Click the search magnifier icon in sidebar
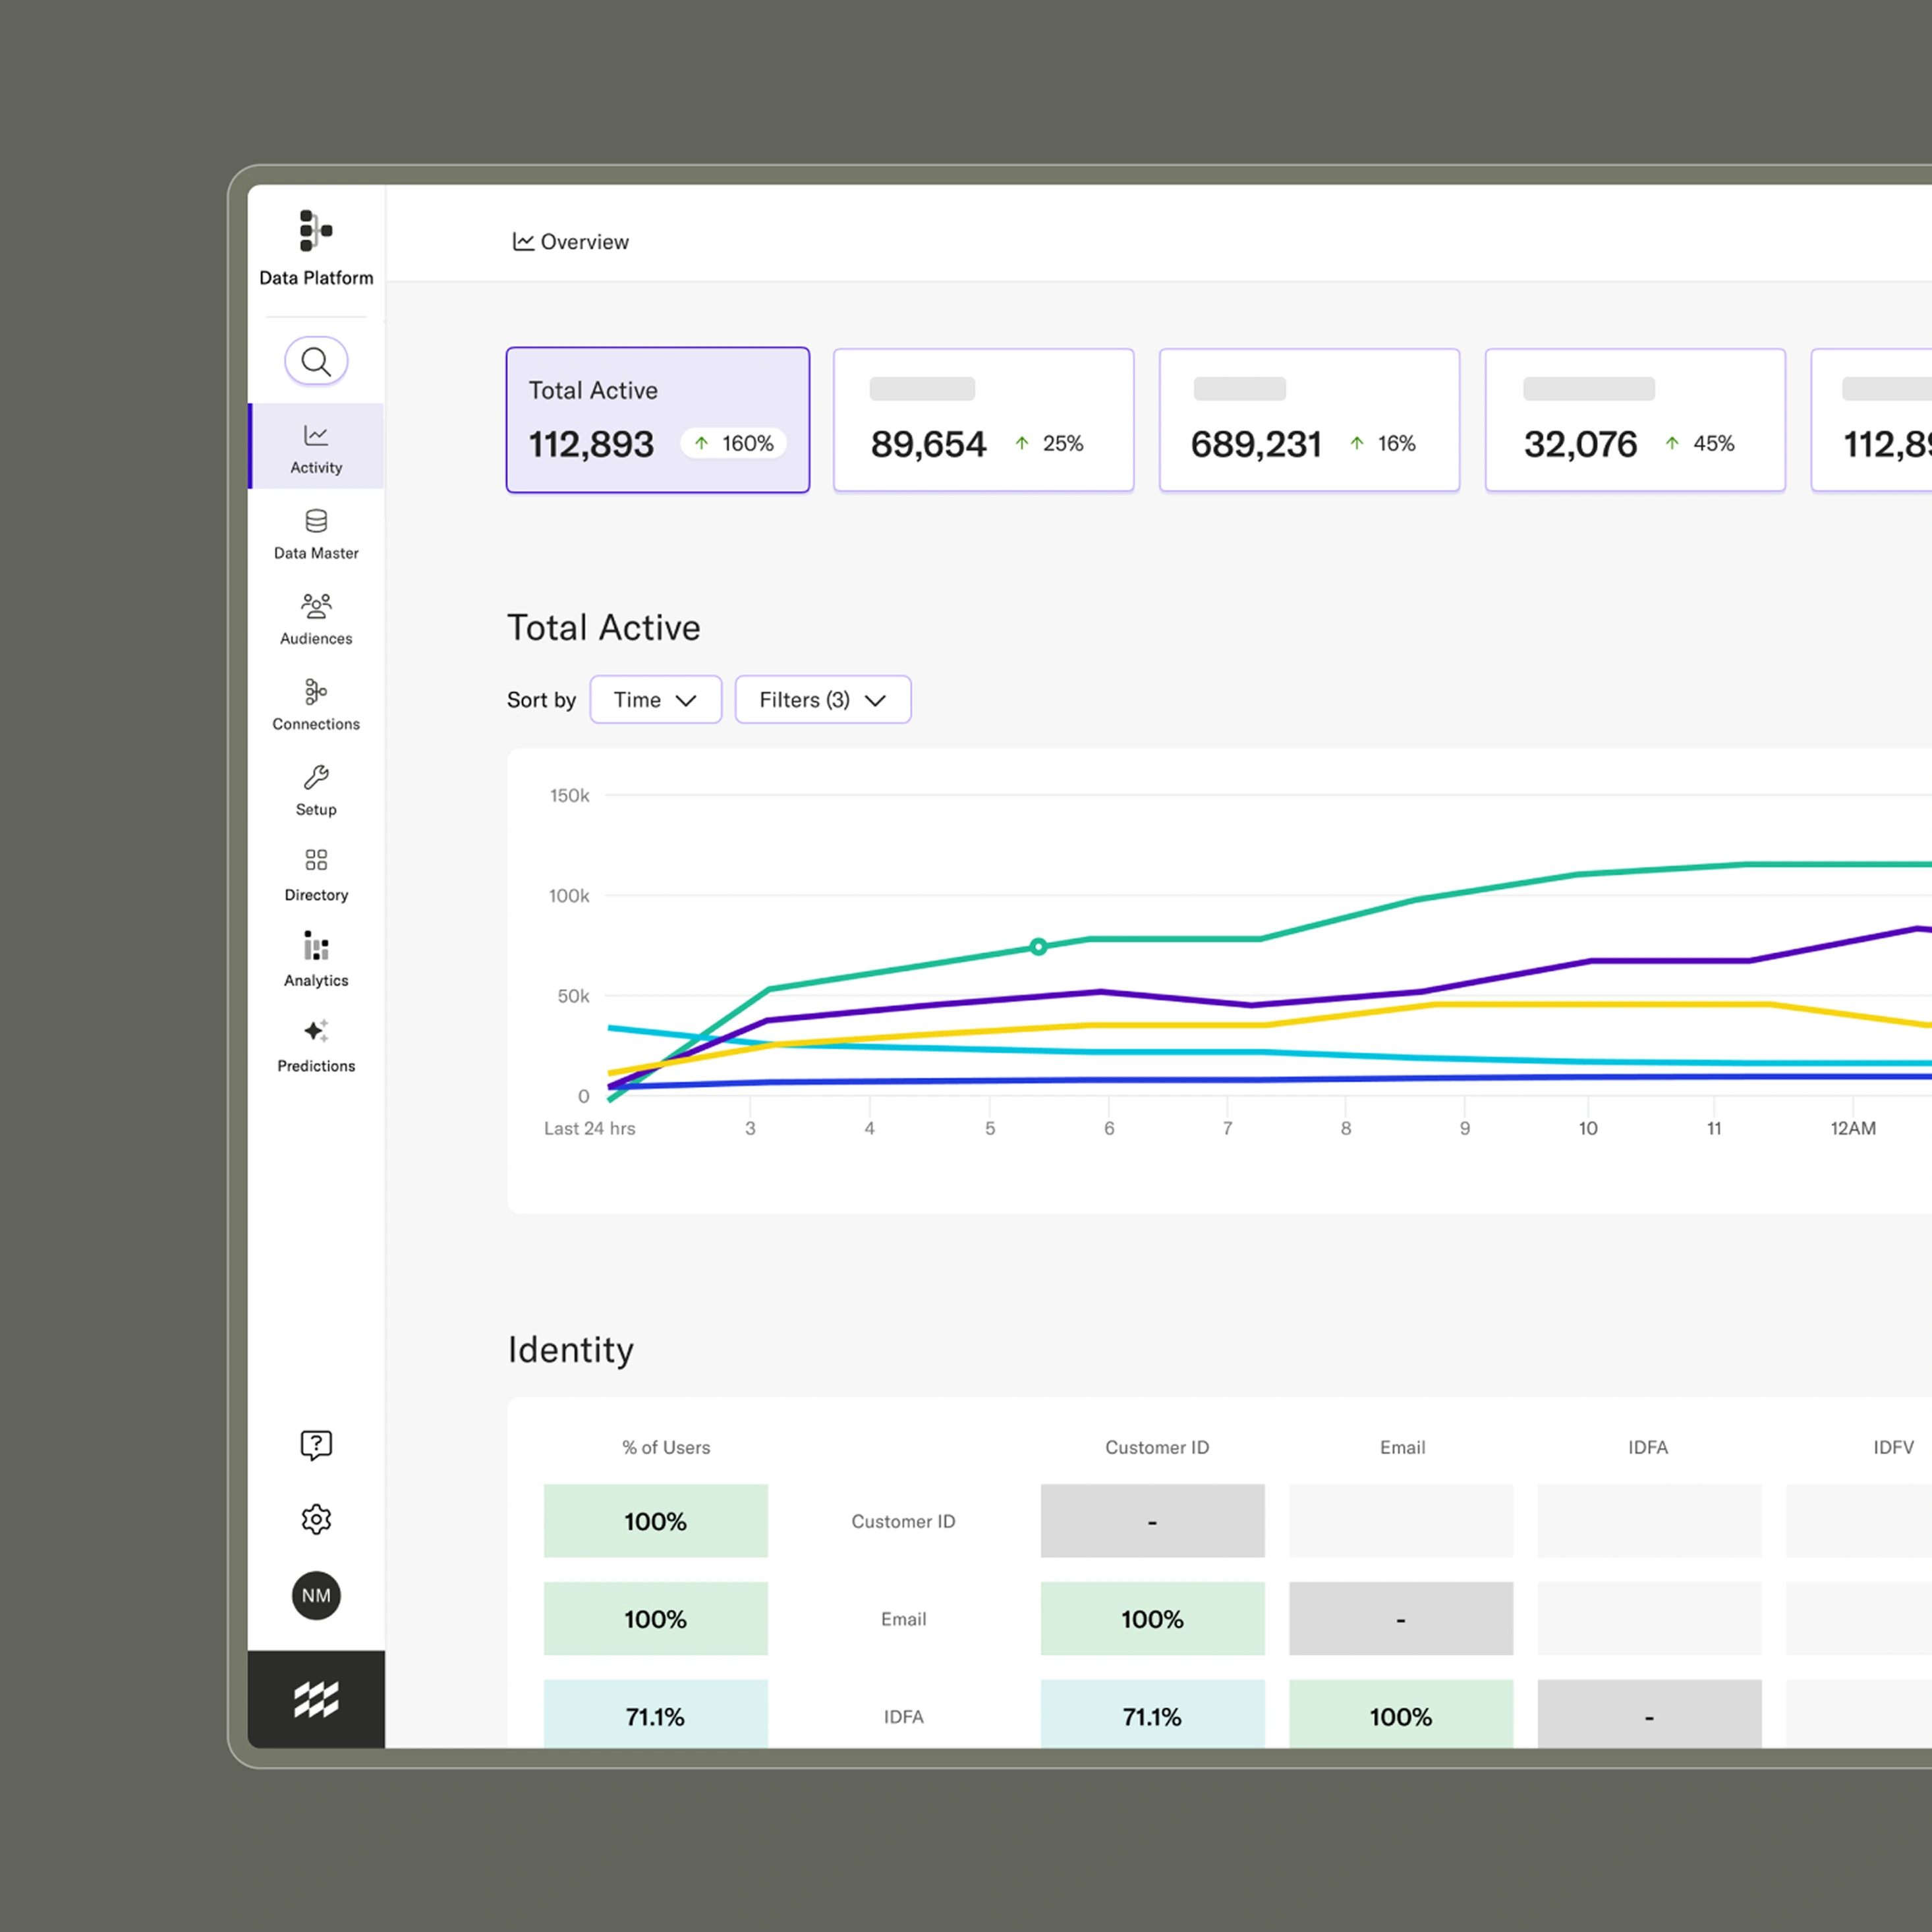Screen dimensions: 1932x1932 point(316,361)
